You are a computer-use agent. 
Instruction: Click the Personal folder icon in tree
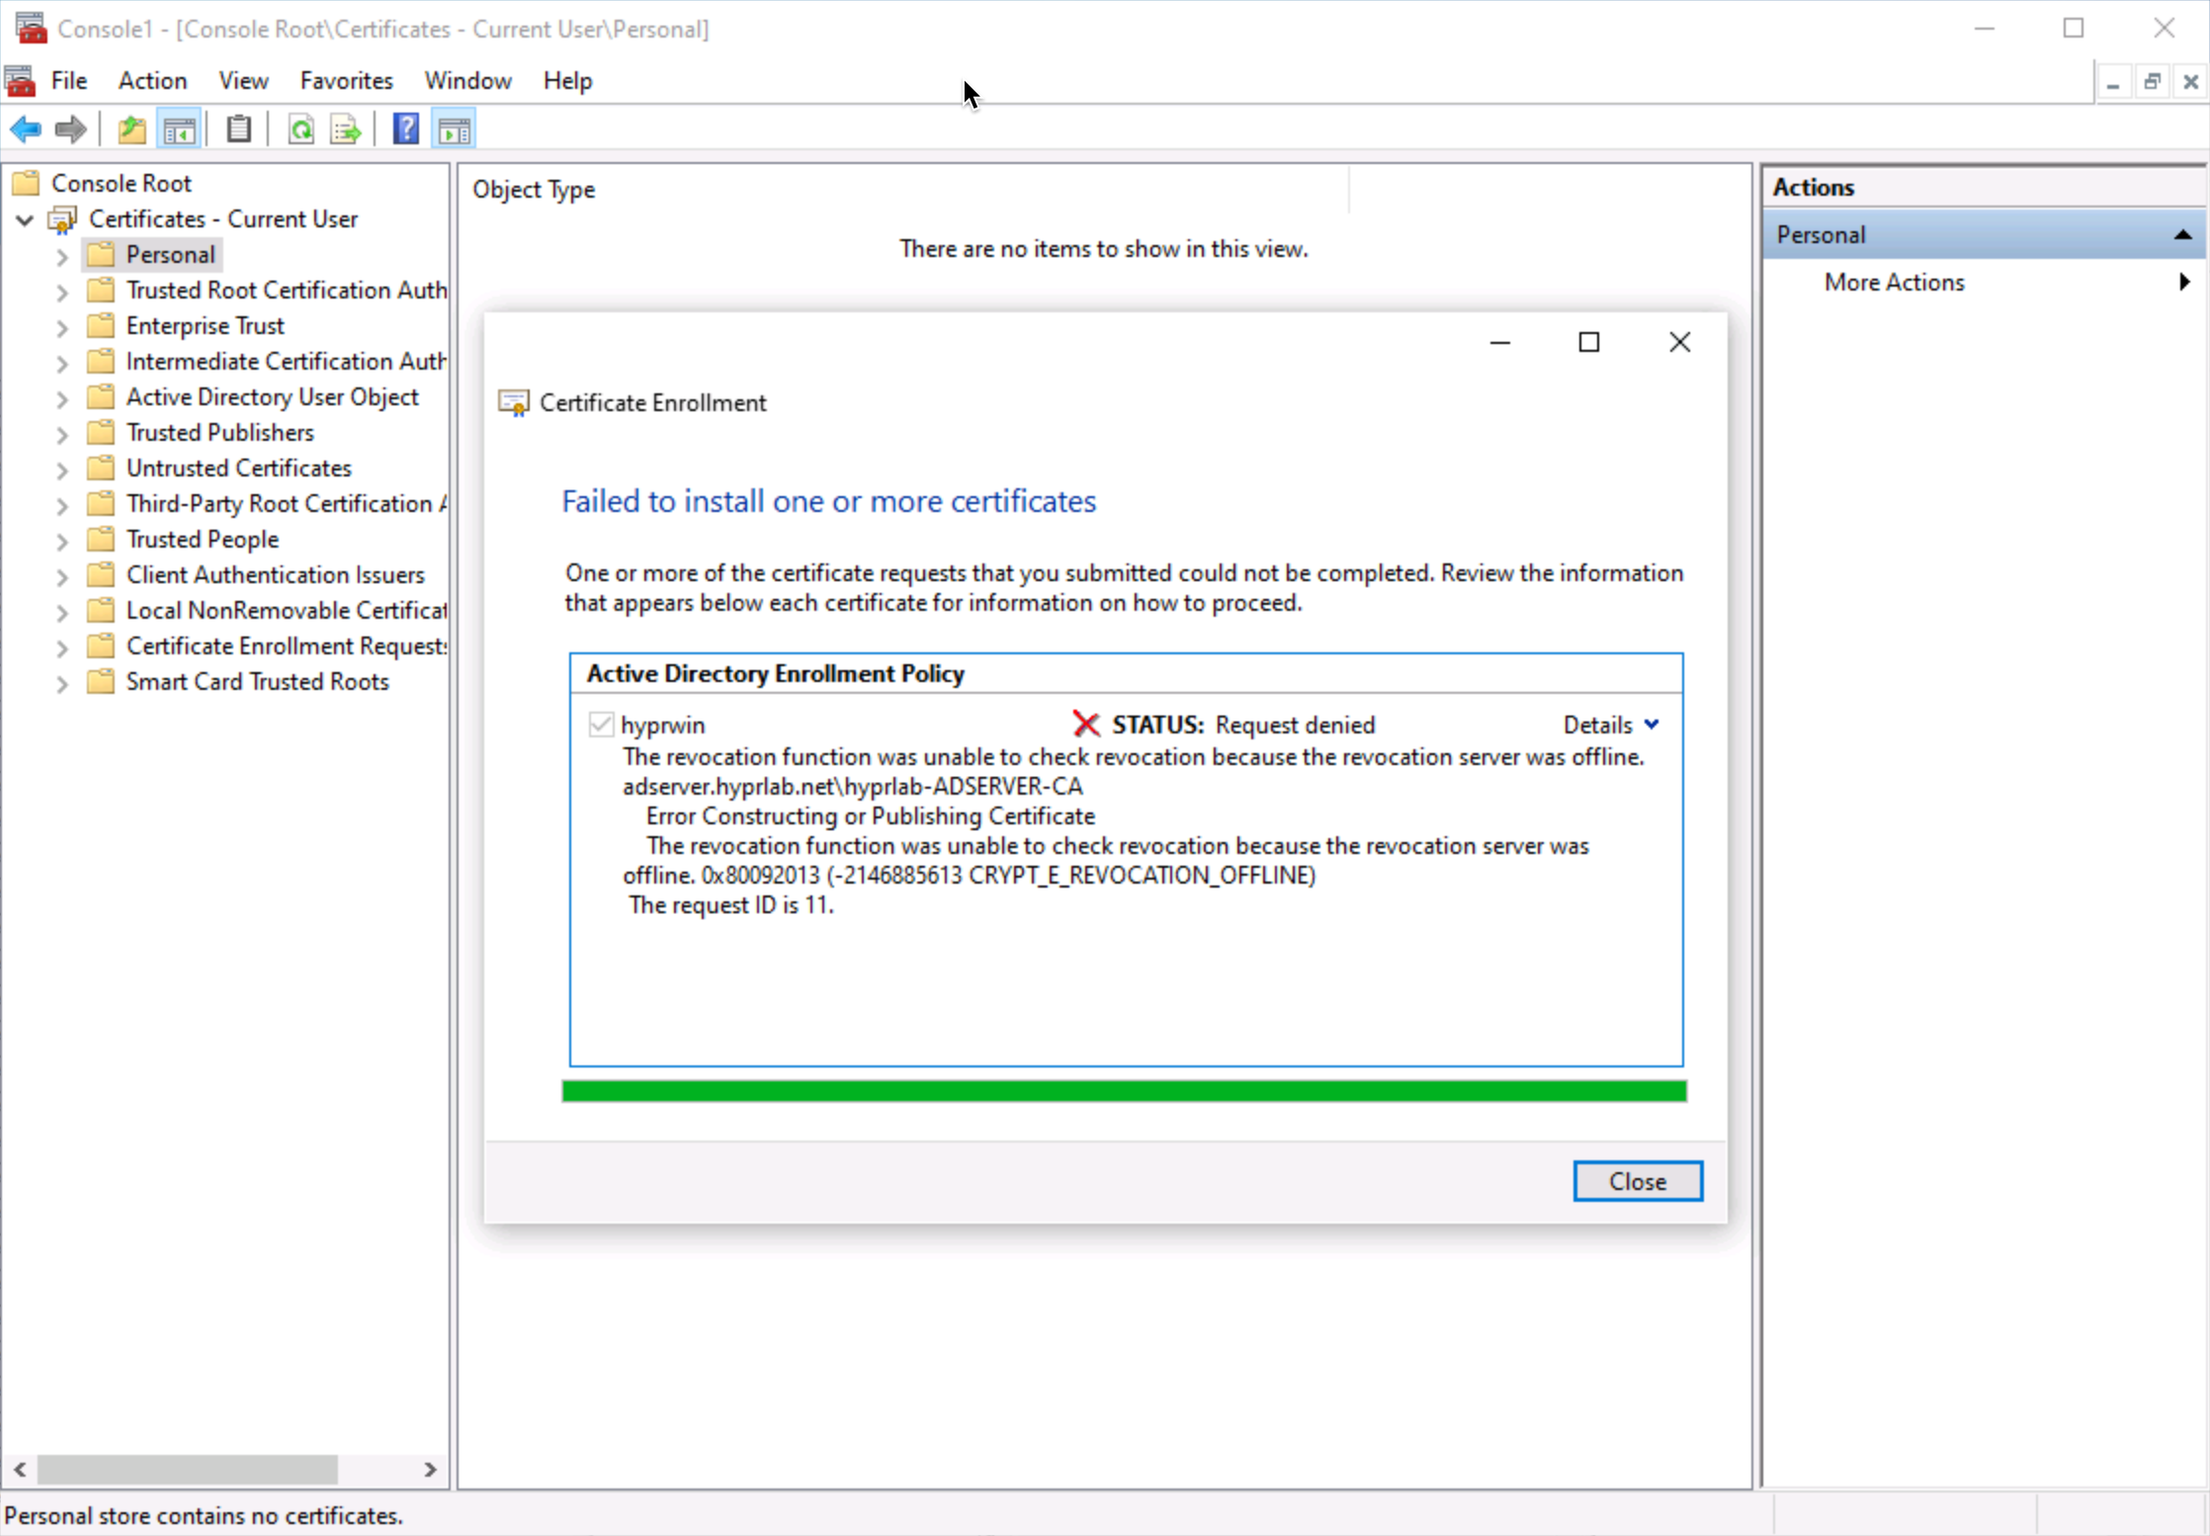[x=101, y=254]
